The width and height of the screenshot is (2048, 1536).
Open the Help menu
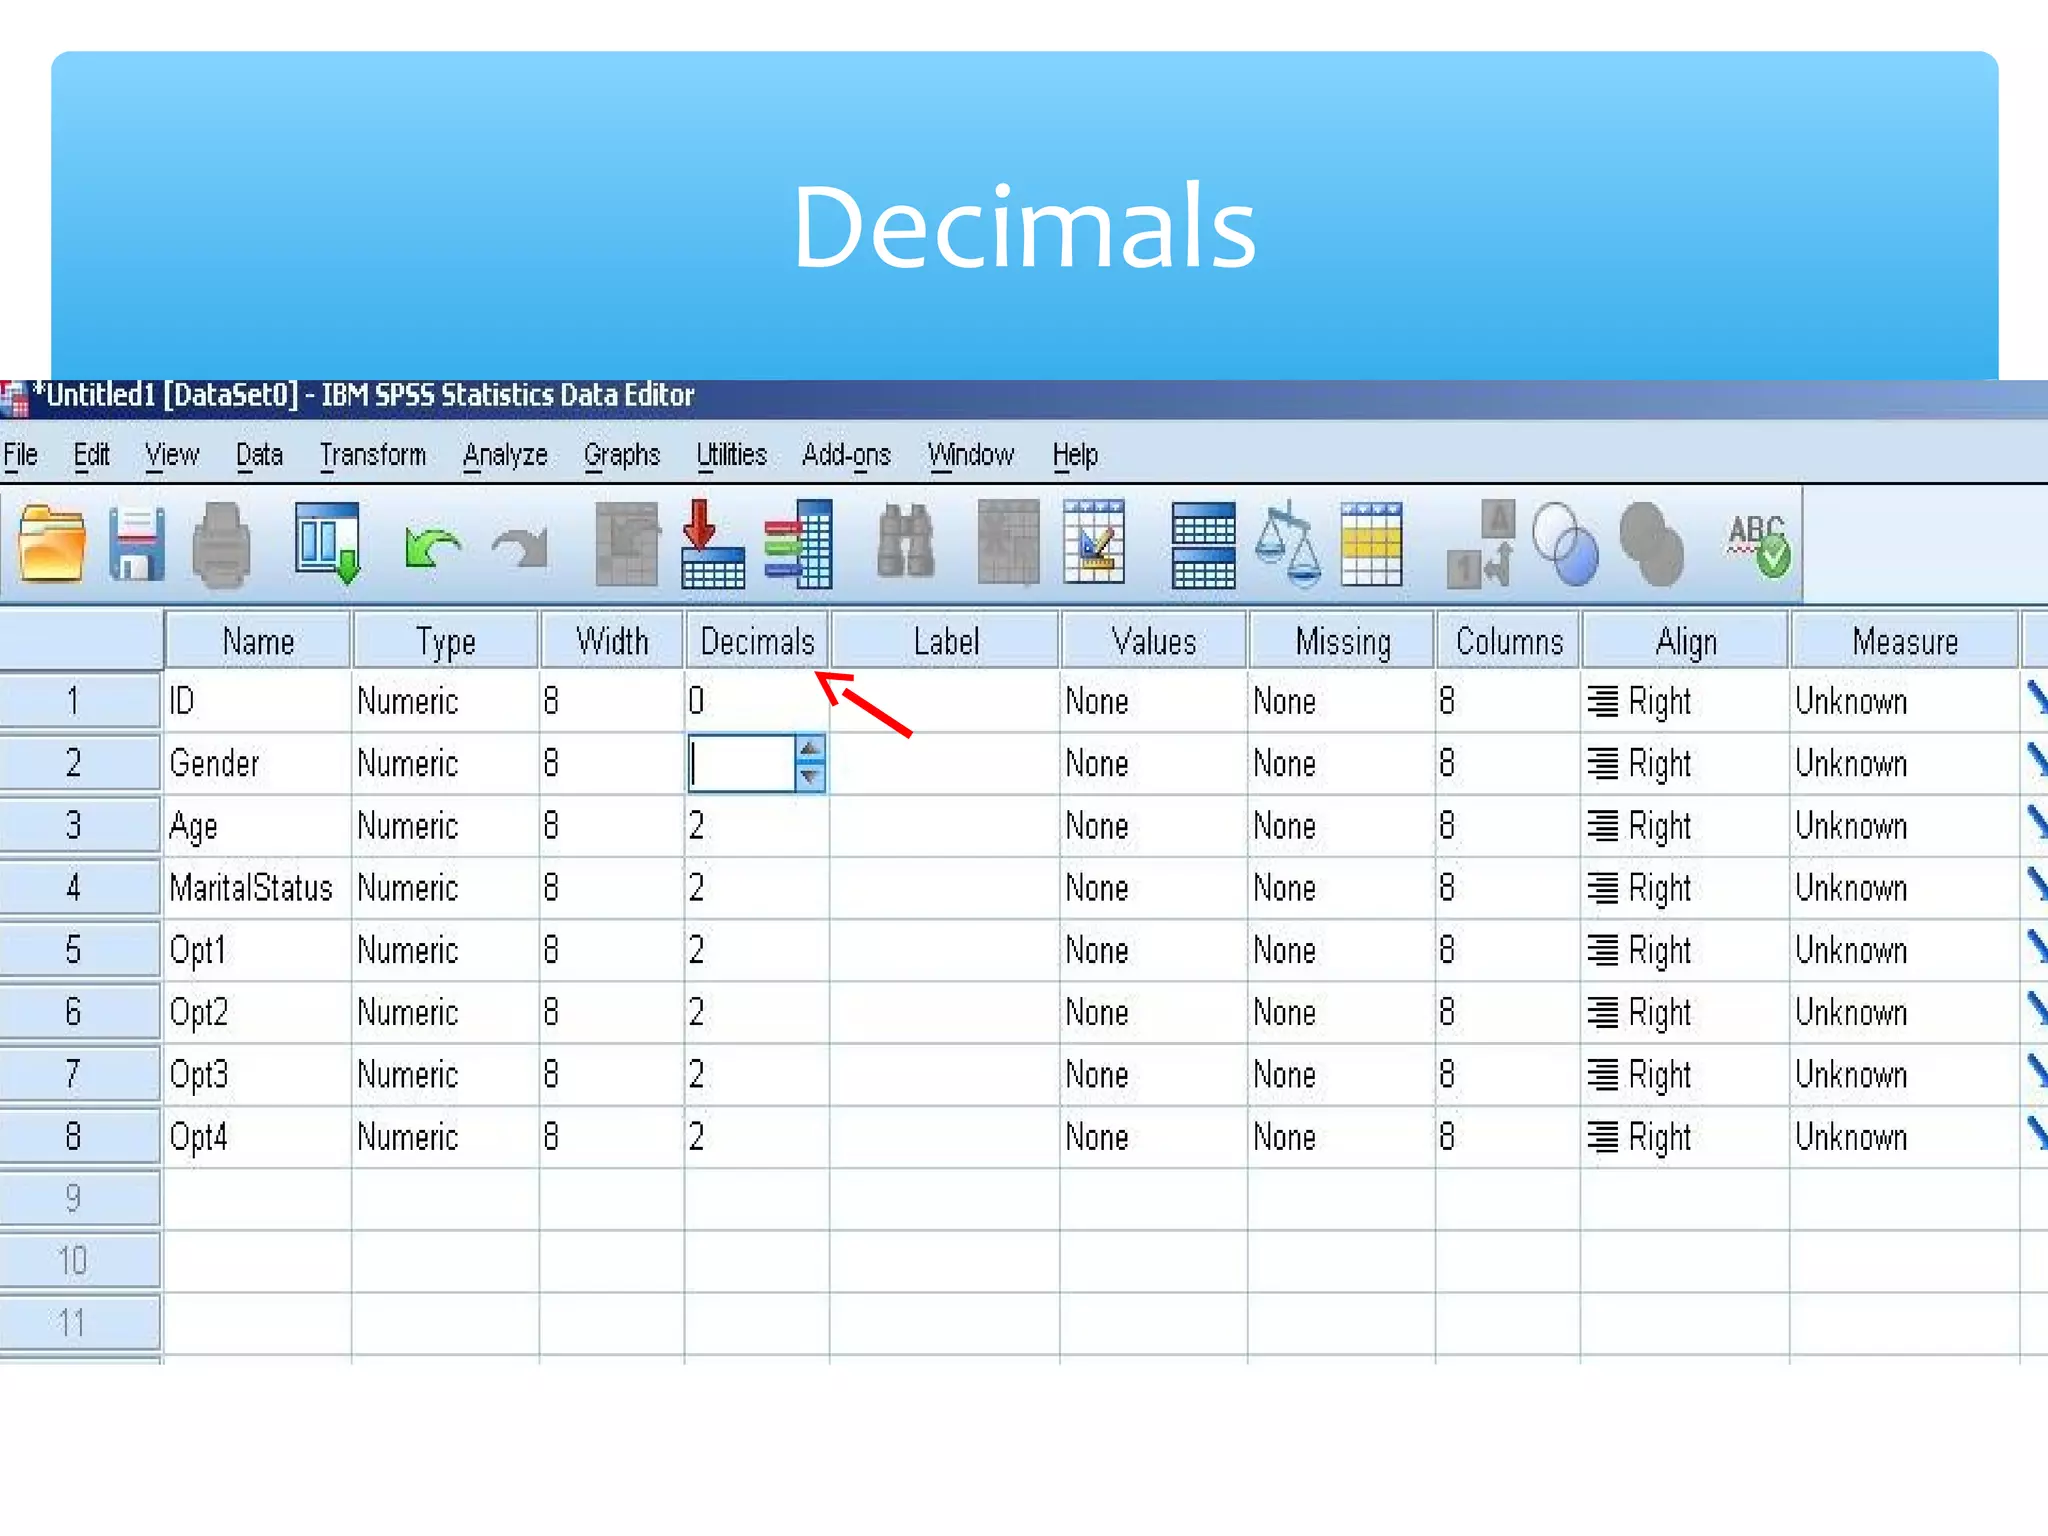[1075, 455]
